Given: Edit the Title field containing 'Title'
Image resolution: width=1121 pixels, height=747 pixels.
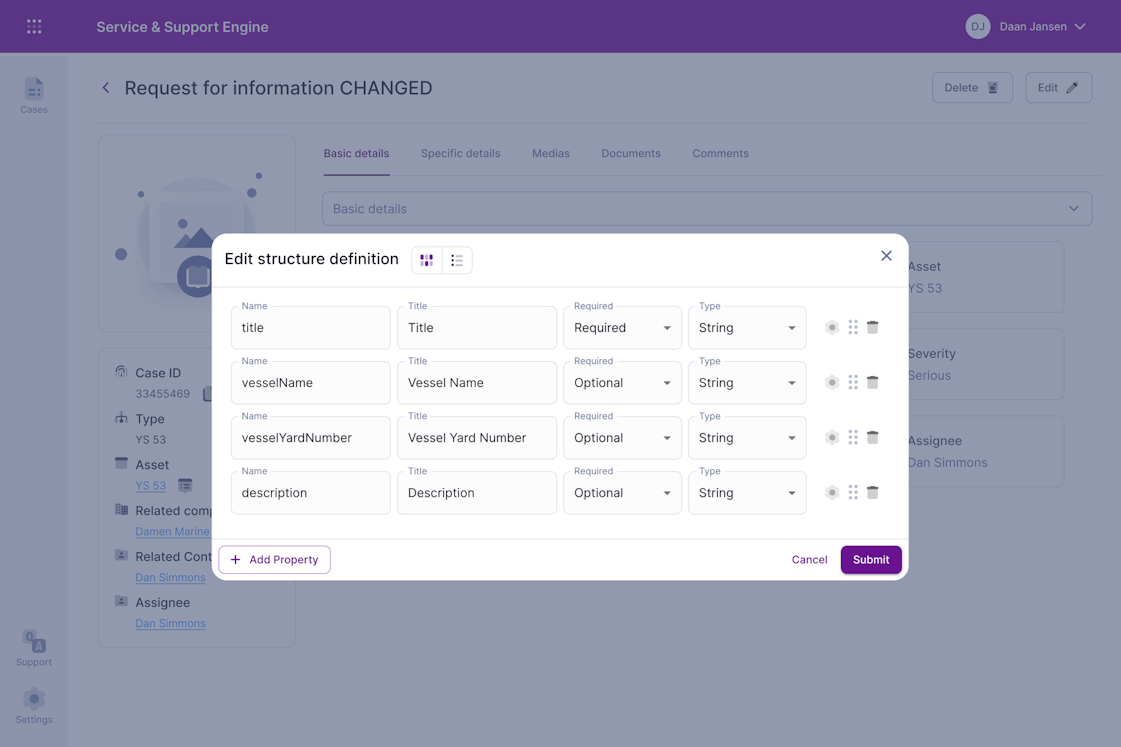Looking at the screenshot, I should tap(477, 327).
